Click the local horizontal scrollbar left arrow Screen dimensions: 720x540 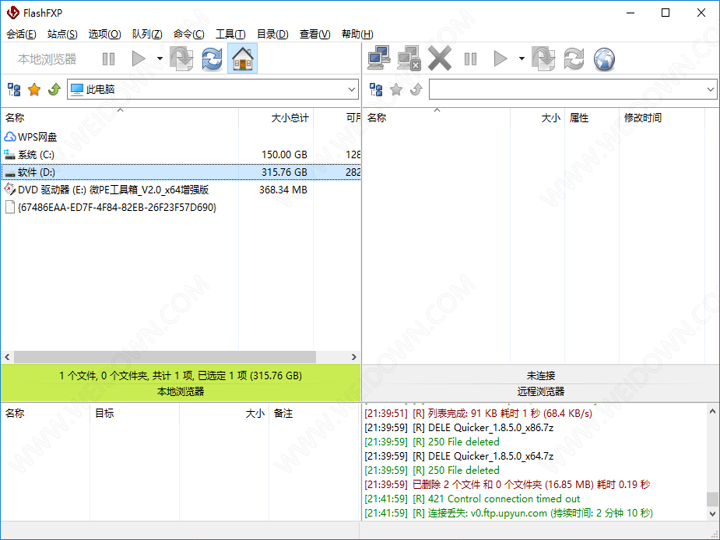tap(7, 357)
